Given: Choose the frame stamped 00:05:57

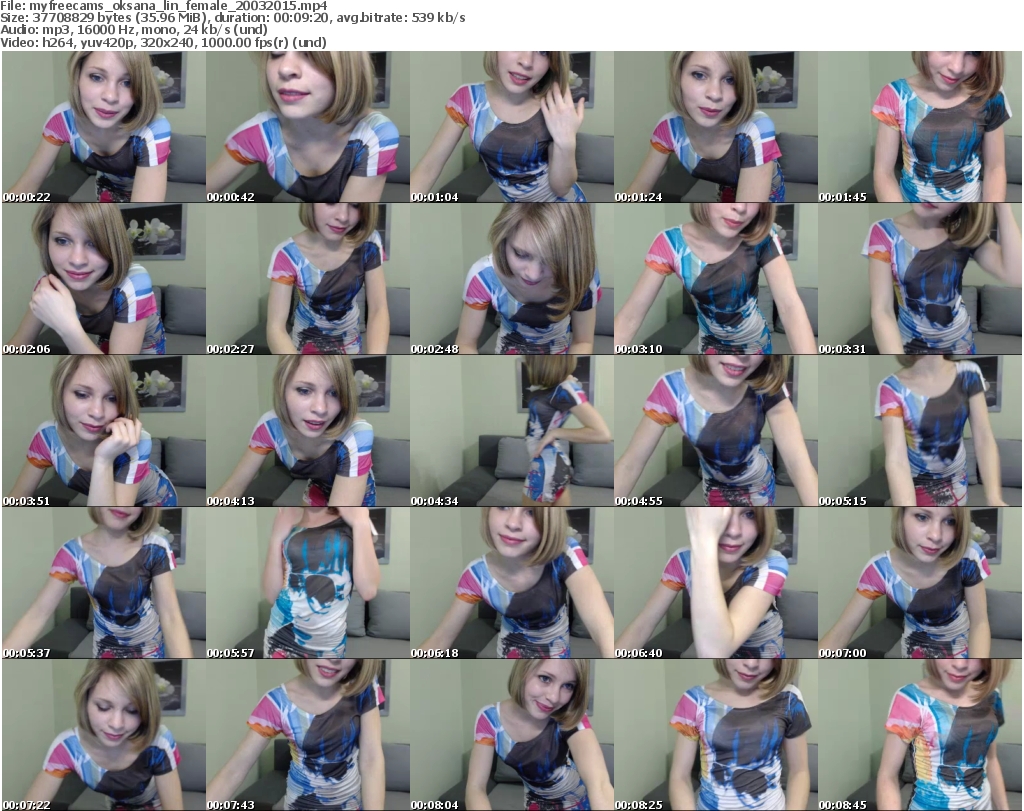Looking at the screenshot, I should tap(308, 583).
